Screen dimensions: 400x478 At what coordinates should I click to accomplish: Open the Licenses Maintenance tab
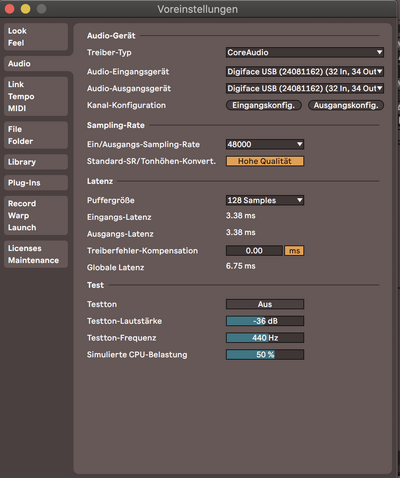pos(36,254)
